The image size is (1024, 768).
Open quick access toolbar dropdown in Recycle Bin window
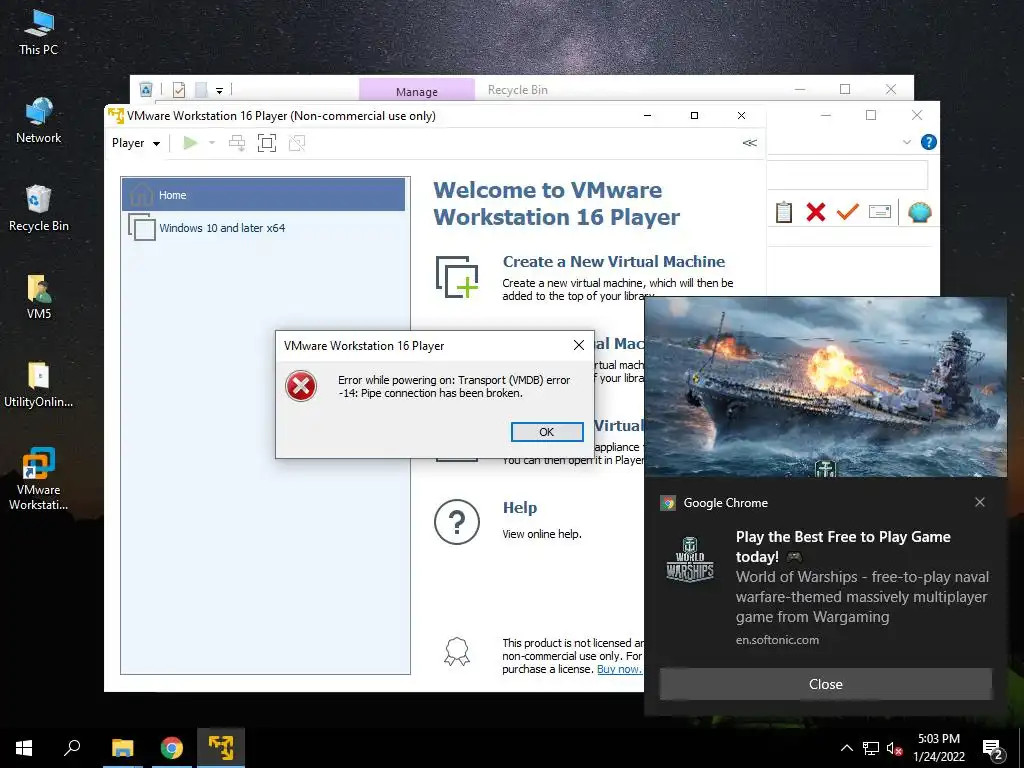(x=219, y=90)
